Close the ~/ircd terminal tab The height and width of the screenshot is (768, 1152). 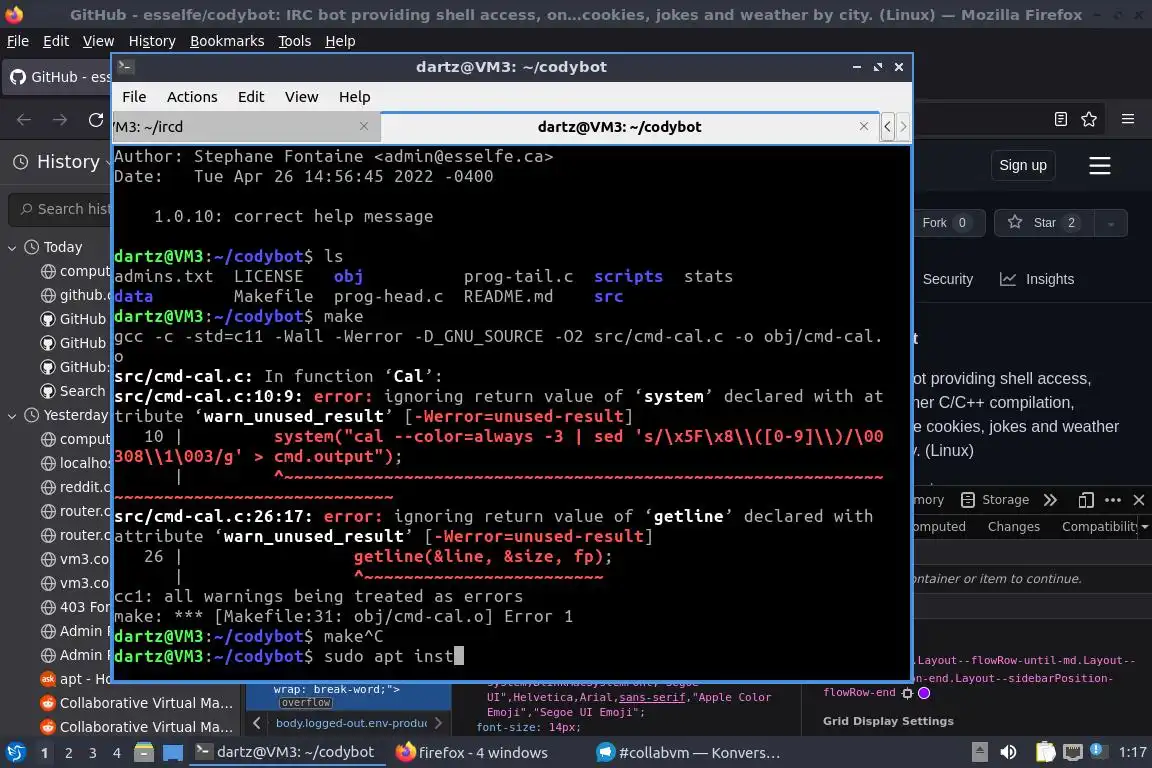(364, 126)
